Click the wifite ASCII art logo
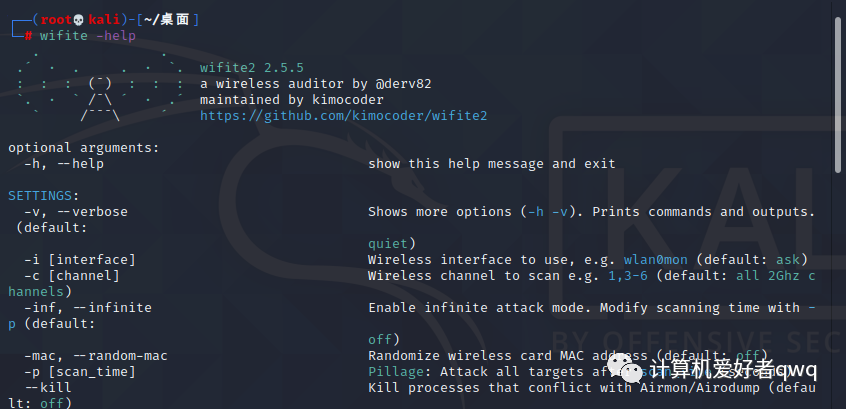The image size is (846, 409). (100, 86)
